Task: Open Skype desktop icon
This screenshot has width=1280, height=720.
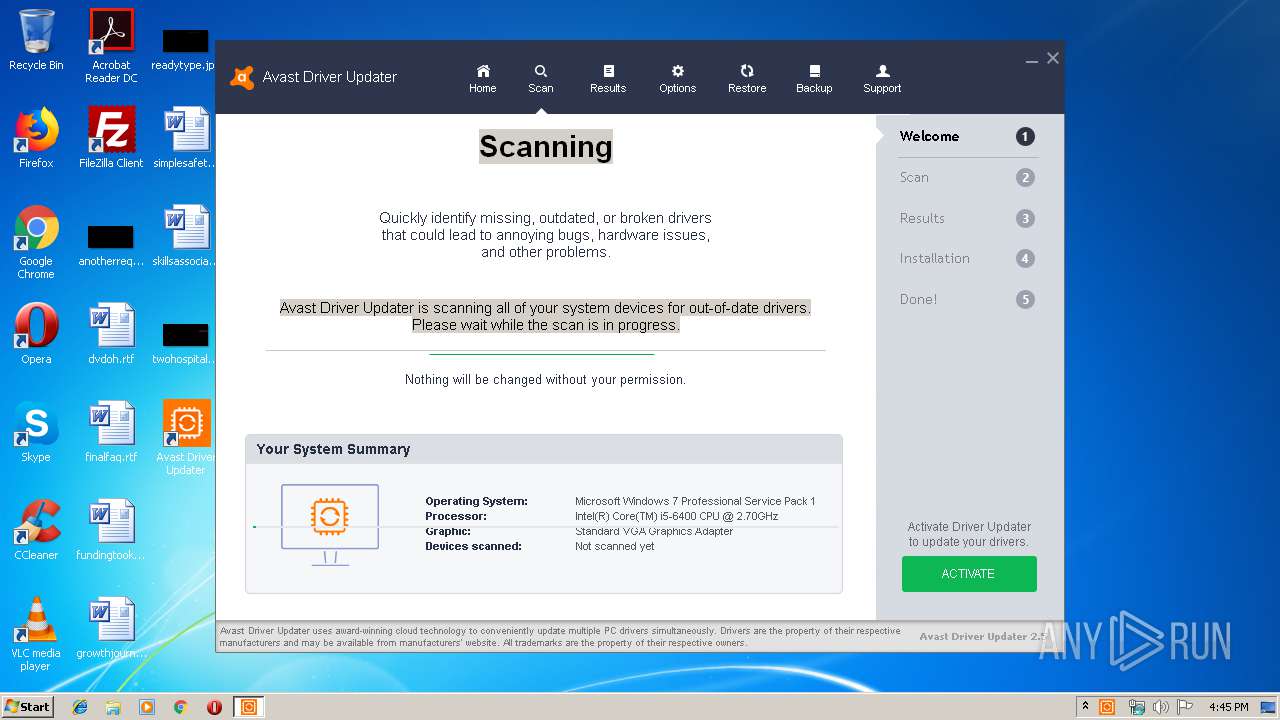Action: tap(36, 432)
